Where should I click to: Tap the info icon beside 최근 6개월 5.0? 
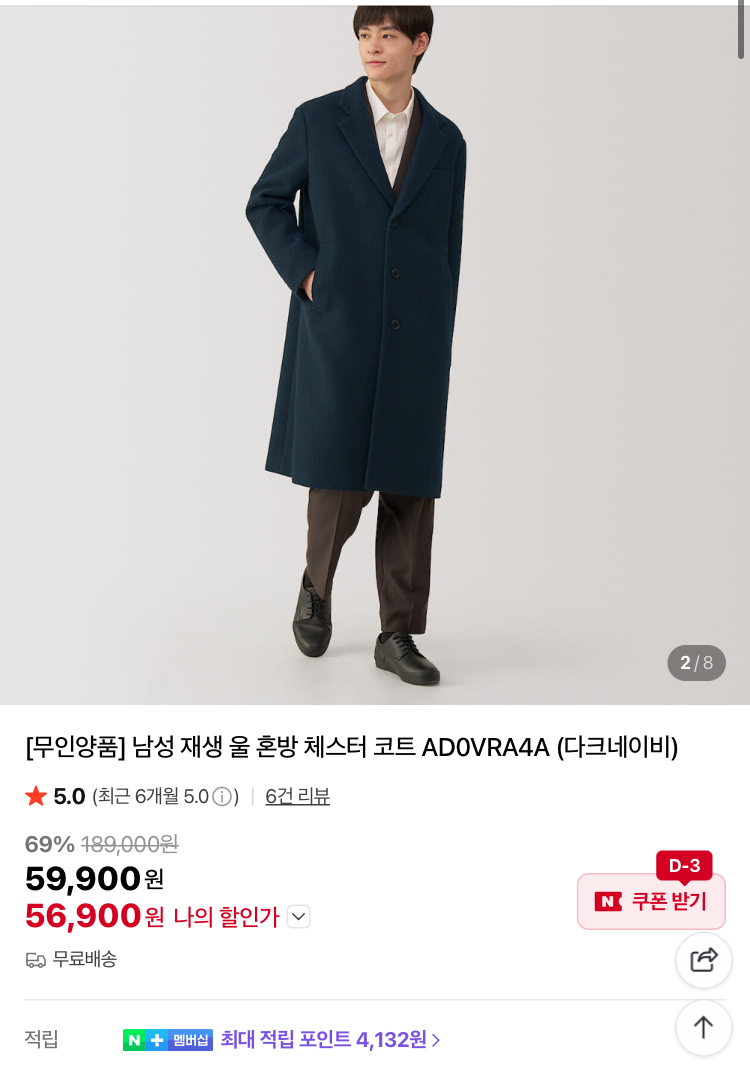tap(222, 796)
